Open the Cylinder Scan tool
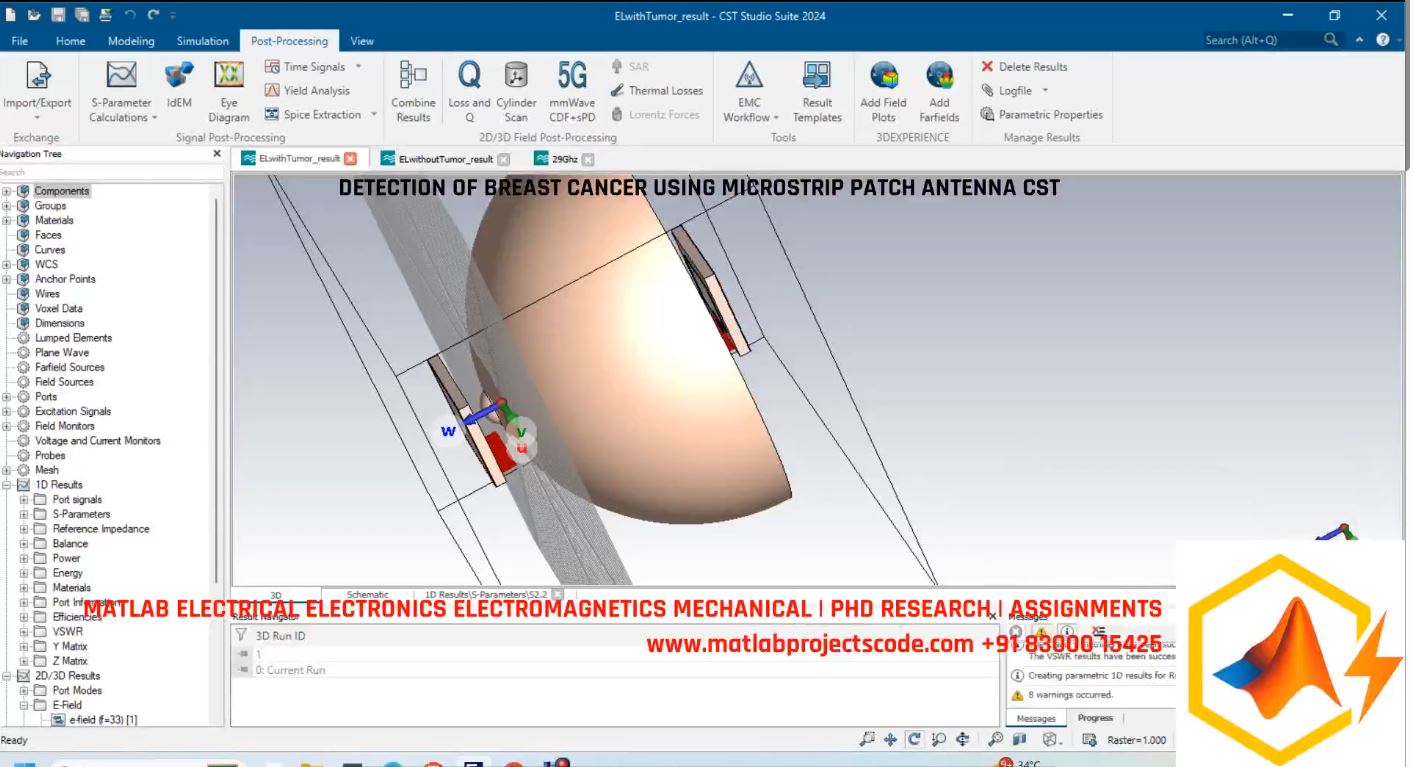Image resolution: width=1413 pixels, height=767 pixels. coord(517,90)
